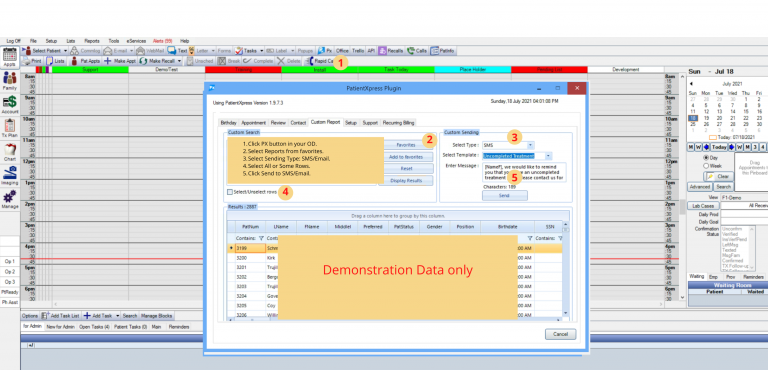Viewport: 768px width, 370px height.
Task: Open the Open Tasks (4) tab
Action: click(x=95, y=327)
